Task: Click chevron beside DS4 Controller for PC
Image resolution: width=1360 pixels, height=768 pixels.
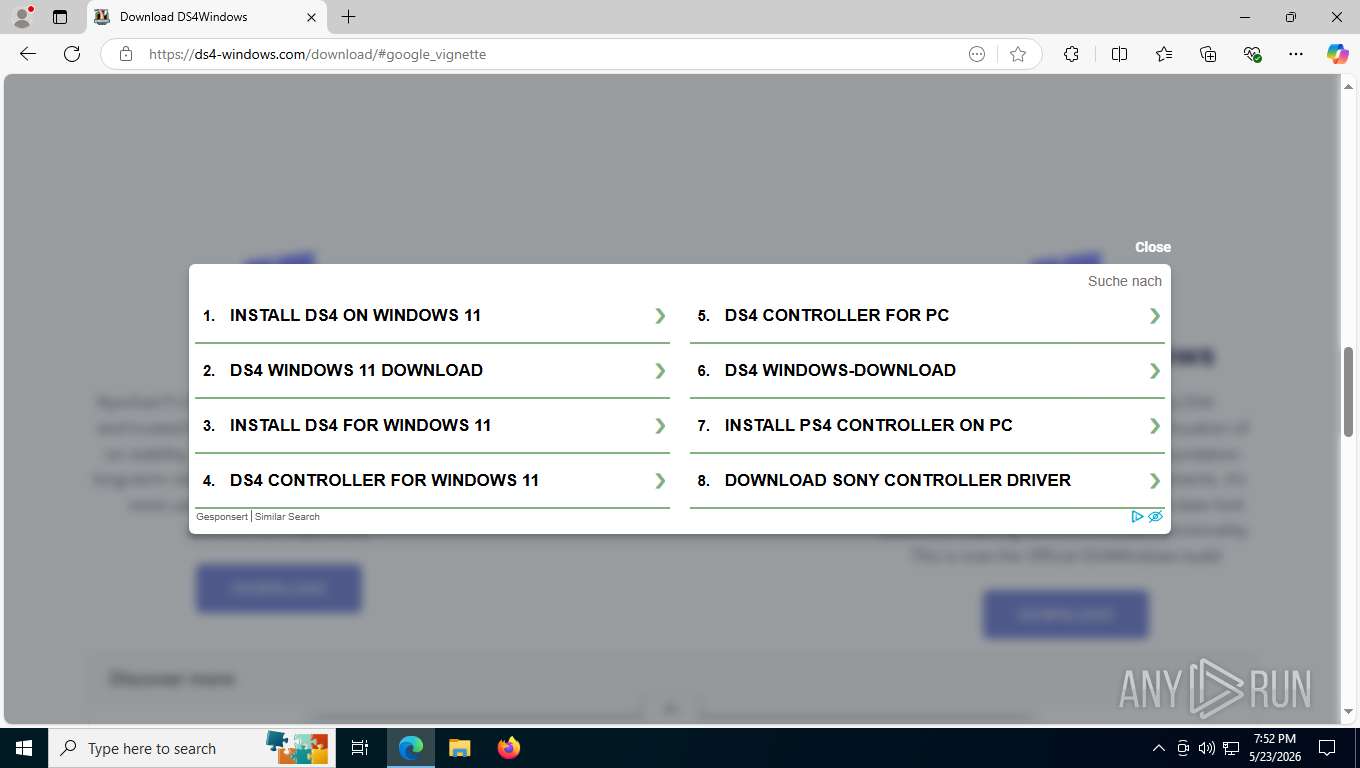Action: click(x=1155, y=315)
